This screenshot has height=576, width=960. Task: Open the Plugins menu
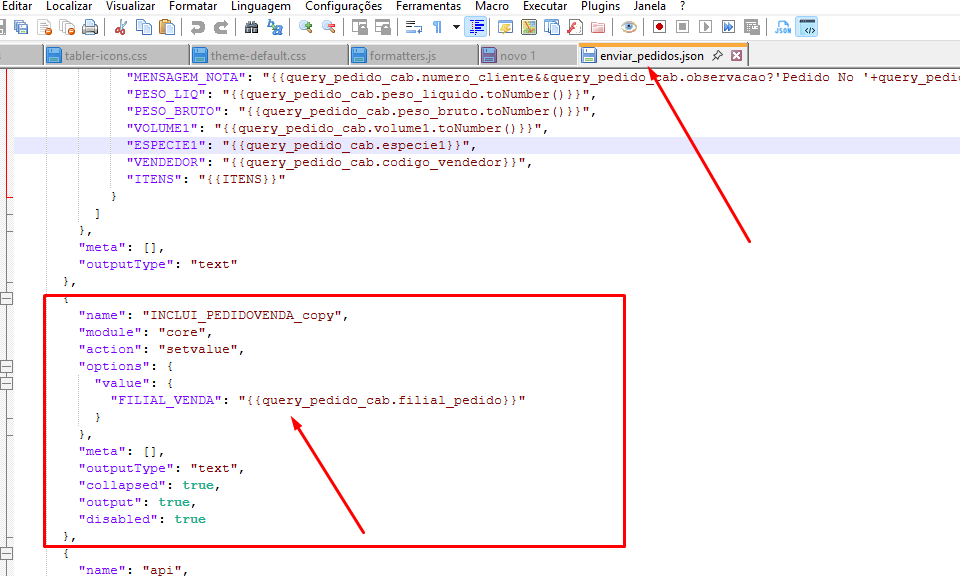(600, 6)
